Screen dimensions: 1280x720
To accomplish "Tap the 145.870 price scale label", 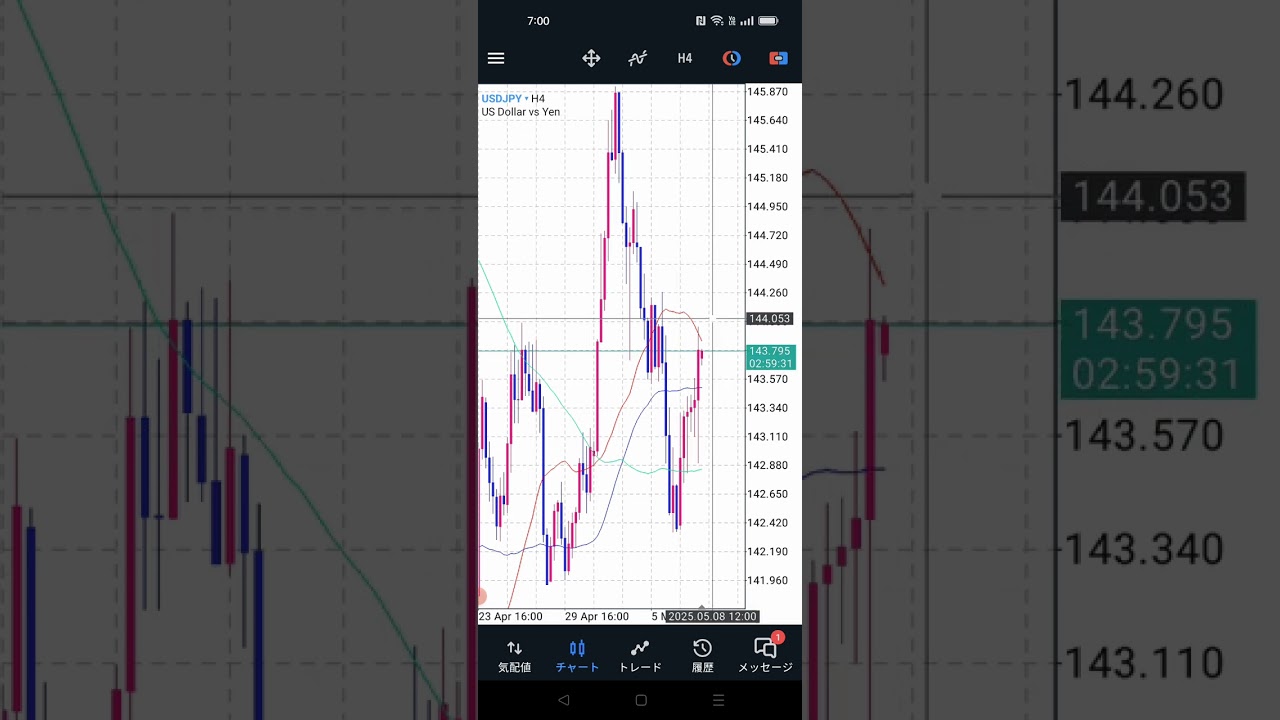I will point(768,92).
